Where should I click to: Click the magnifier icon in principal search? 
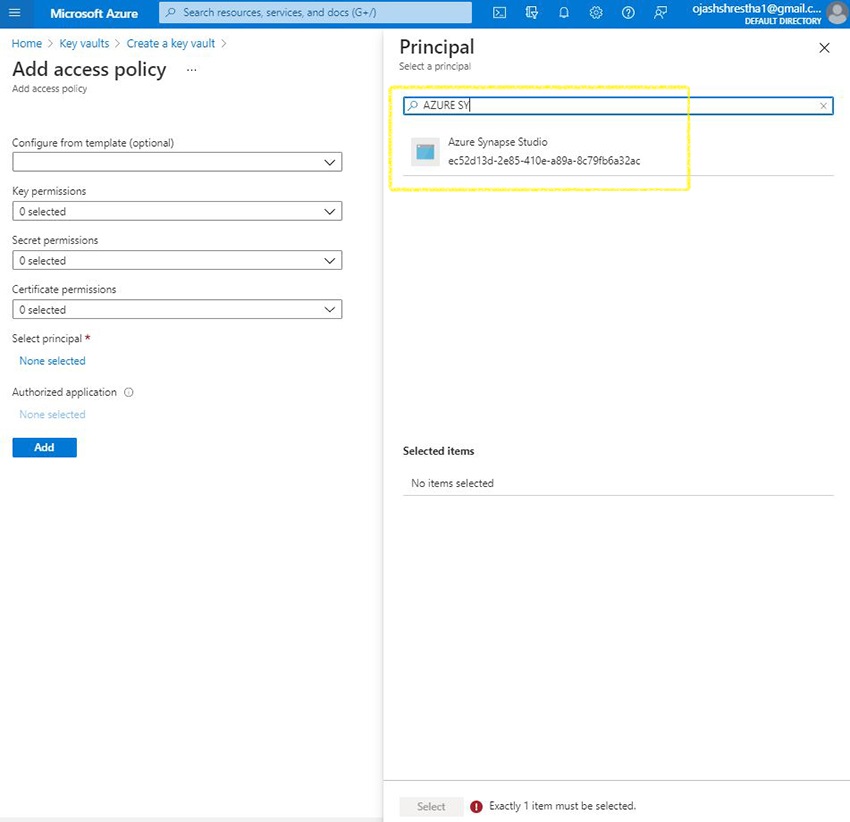click(x=413, y=105)
